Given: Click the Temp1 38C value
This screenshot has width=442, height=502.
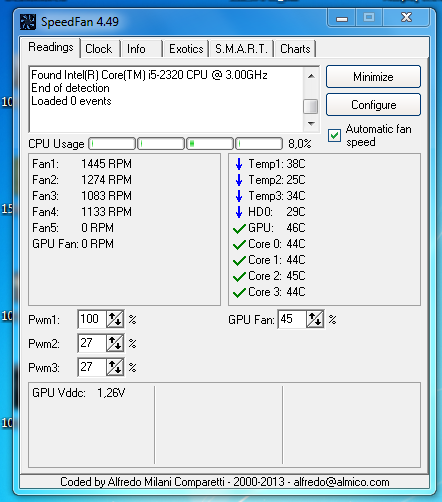Looking at the screenshot, I should pos(296,164).
